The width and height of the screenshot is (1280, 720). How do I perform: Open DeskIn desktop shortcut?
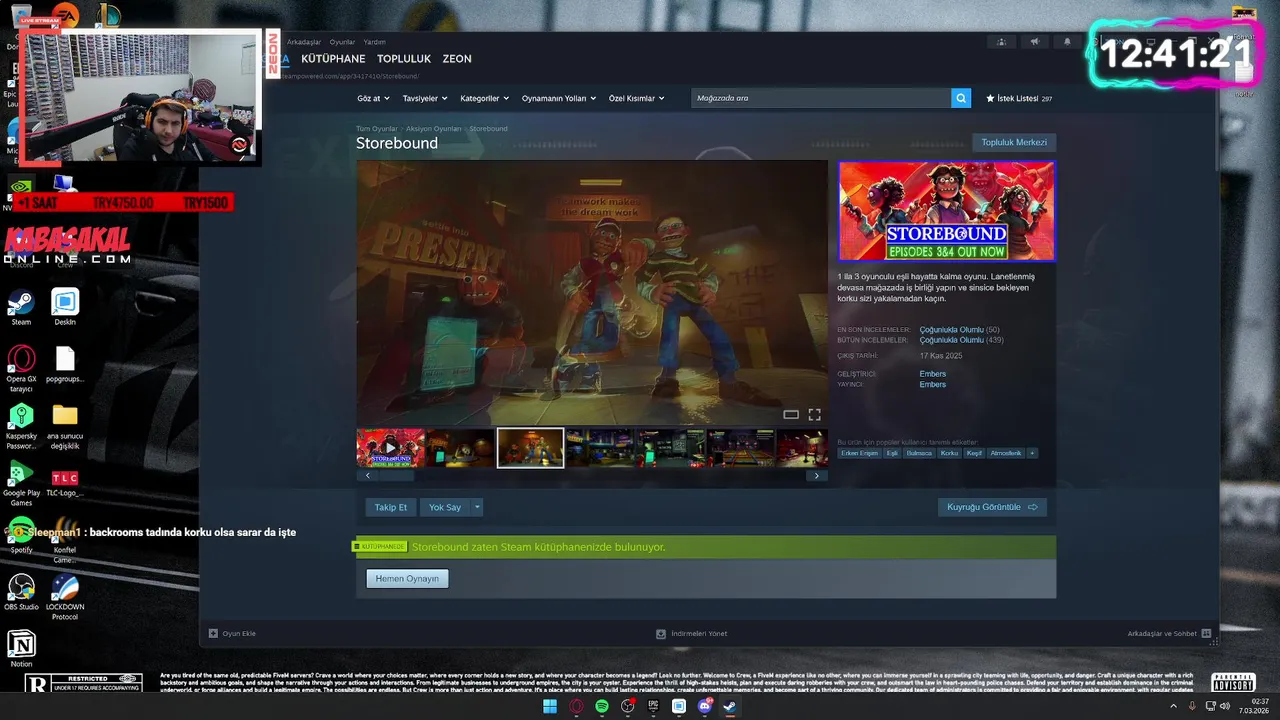(65, 308)
